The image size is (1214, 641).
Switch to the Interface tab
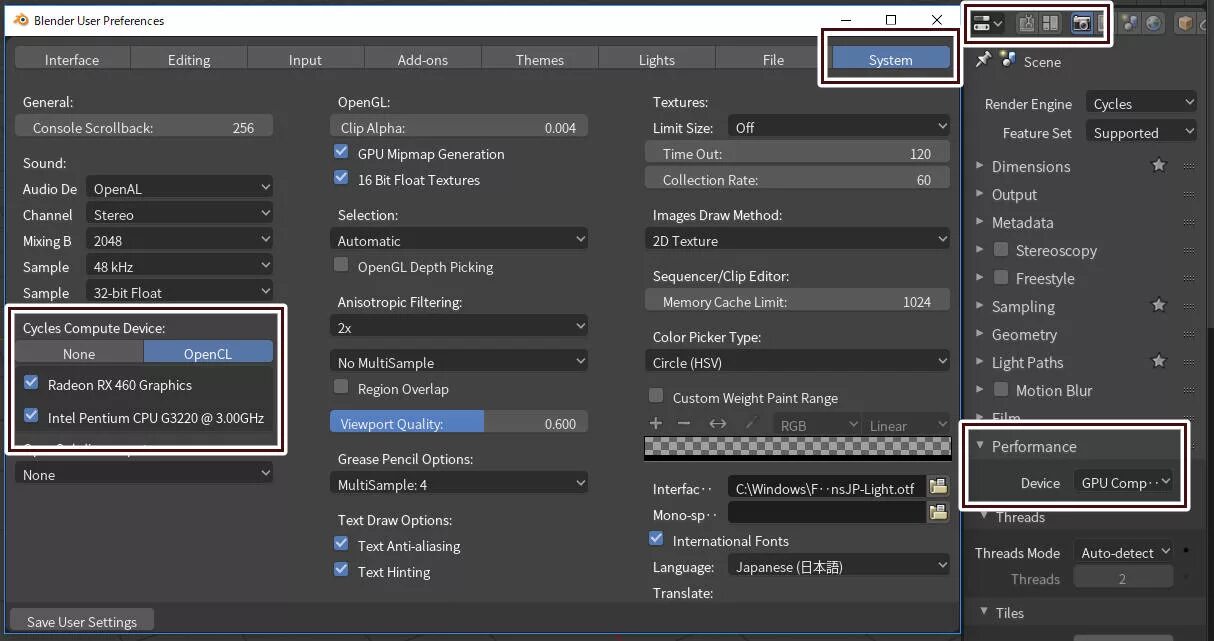72,59
